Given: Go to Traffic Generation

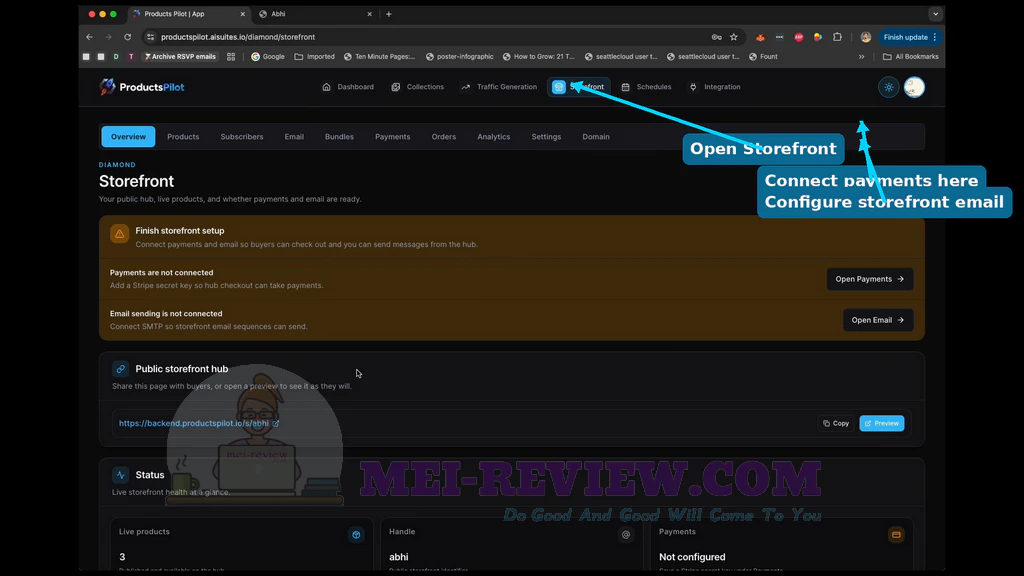Looking at the screenshot, I should pyautogui.click(x=499, y=87).
